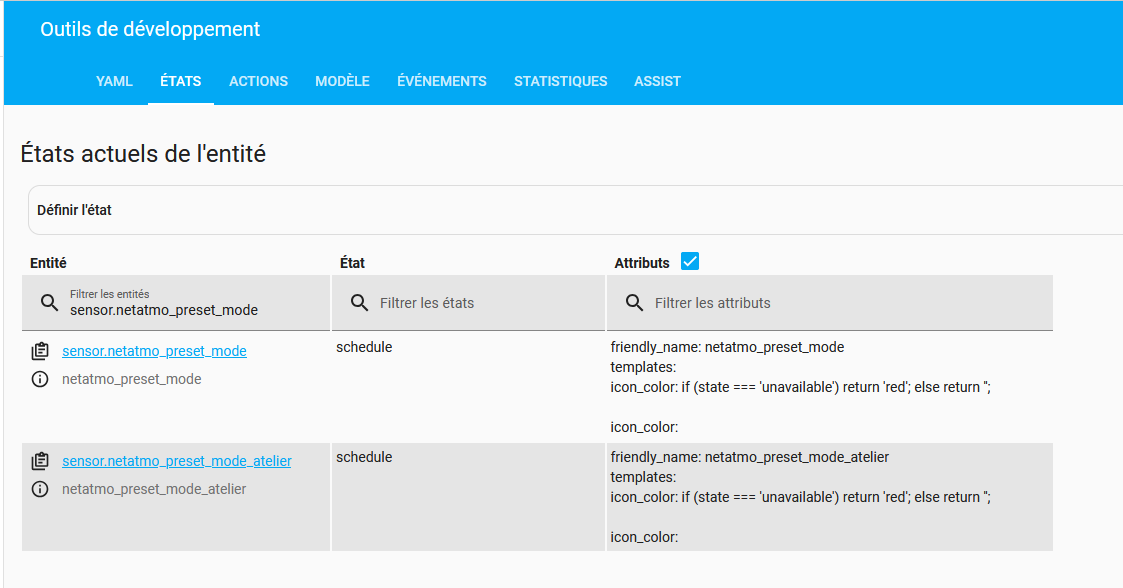Image resolution: width=1123 pixels, height=588 pixels.
Task: Go to the MODÈLE tab
Action: [342, 81]
